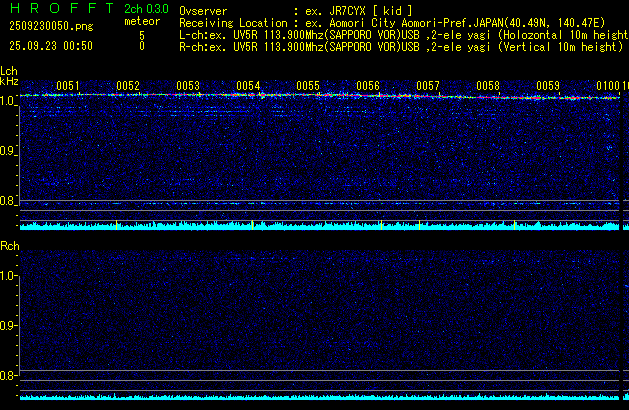Click the 2ch 0.30 version label

coord(139,10)
